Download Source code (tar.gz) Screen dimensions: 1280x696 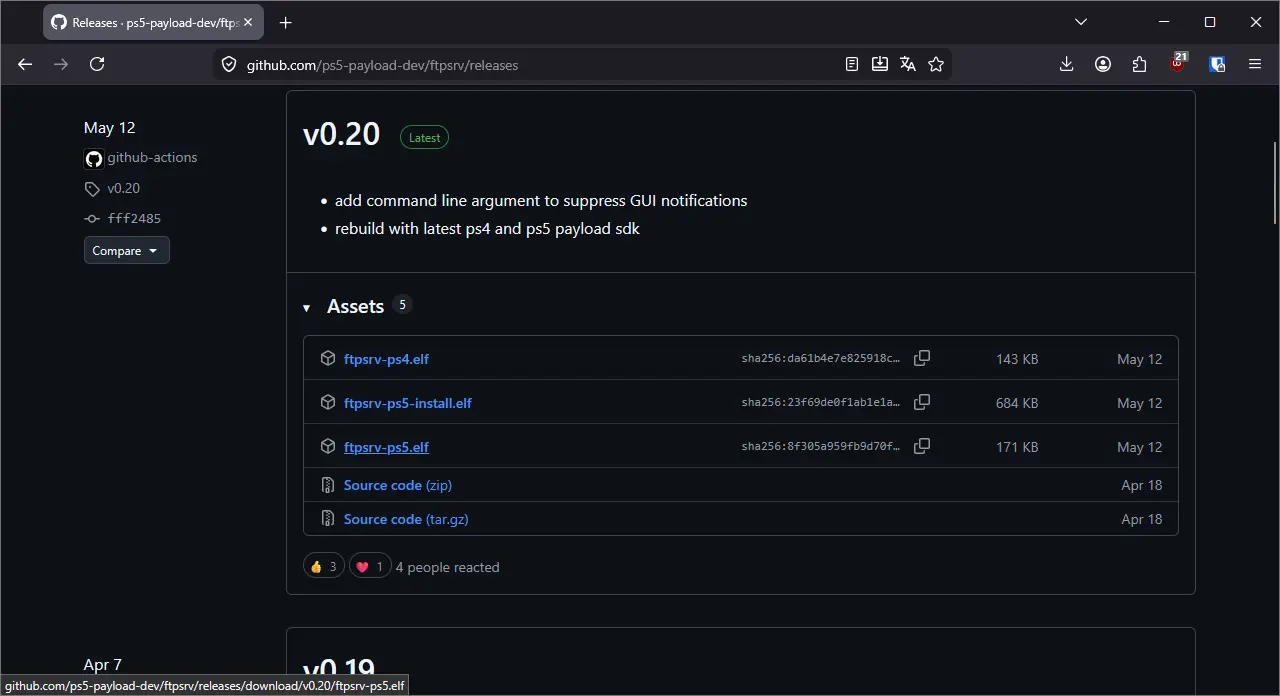[406, 519]
